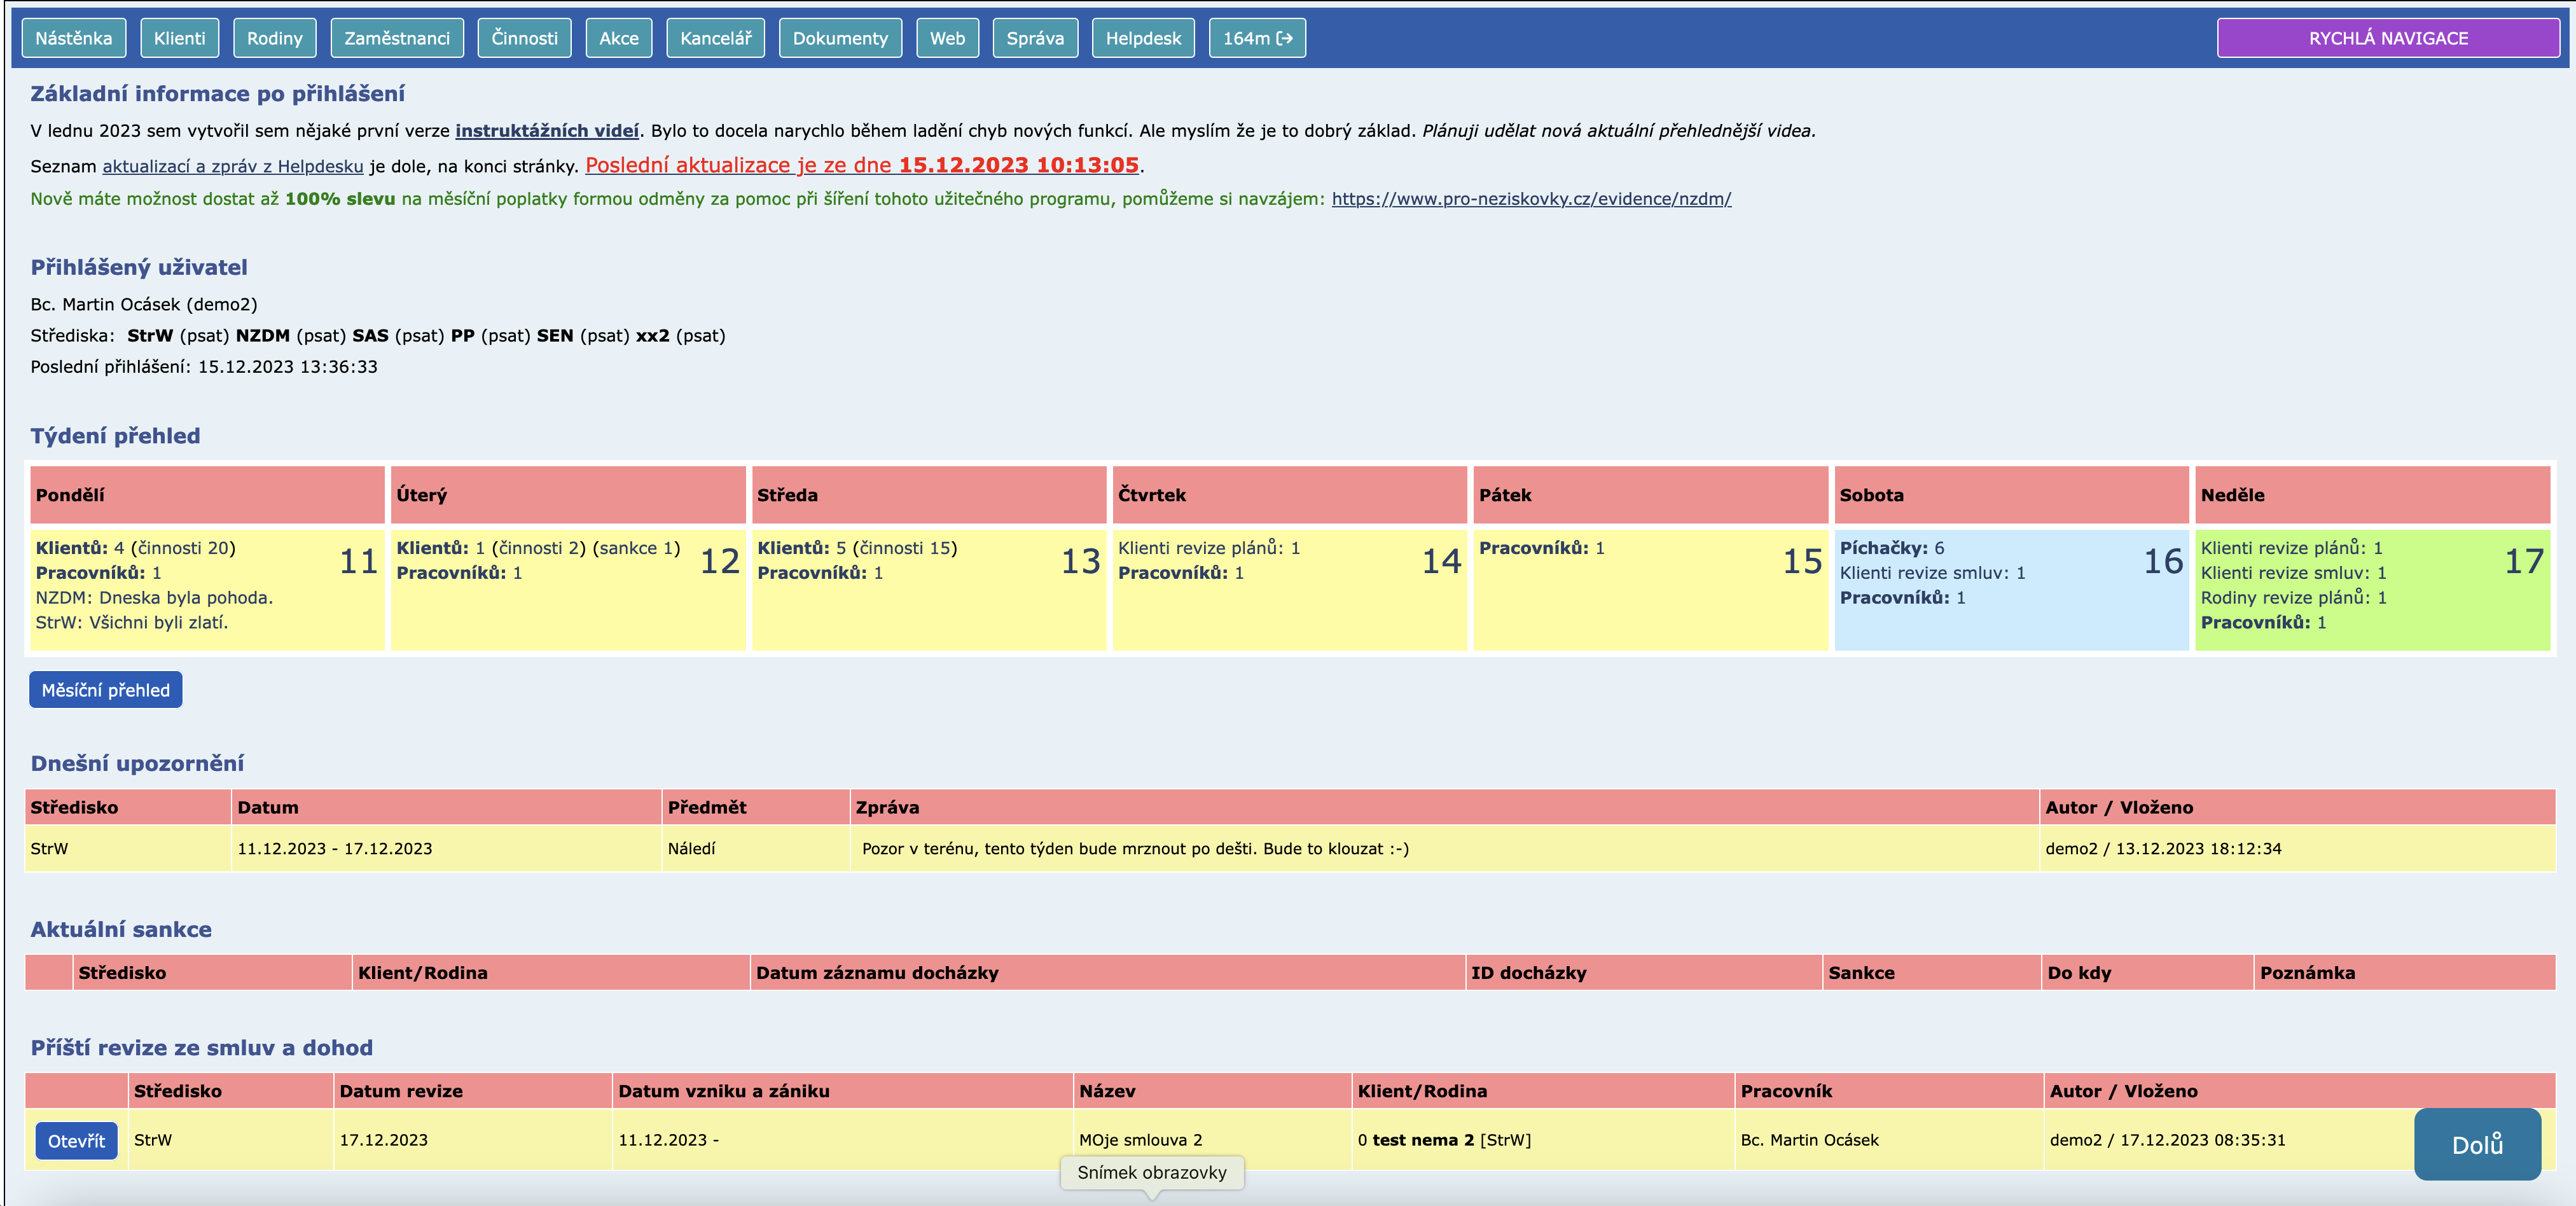Follow the instruktážních videí link

tap(546, 131)
